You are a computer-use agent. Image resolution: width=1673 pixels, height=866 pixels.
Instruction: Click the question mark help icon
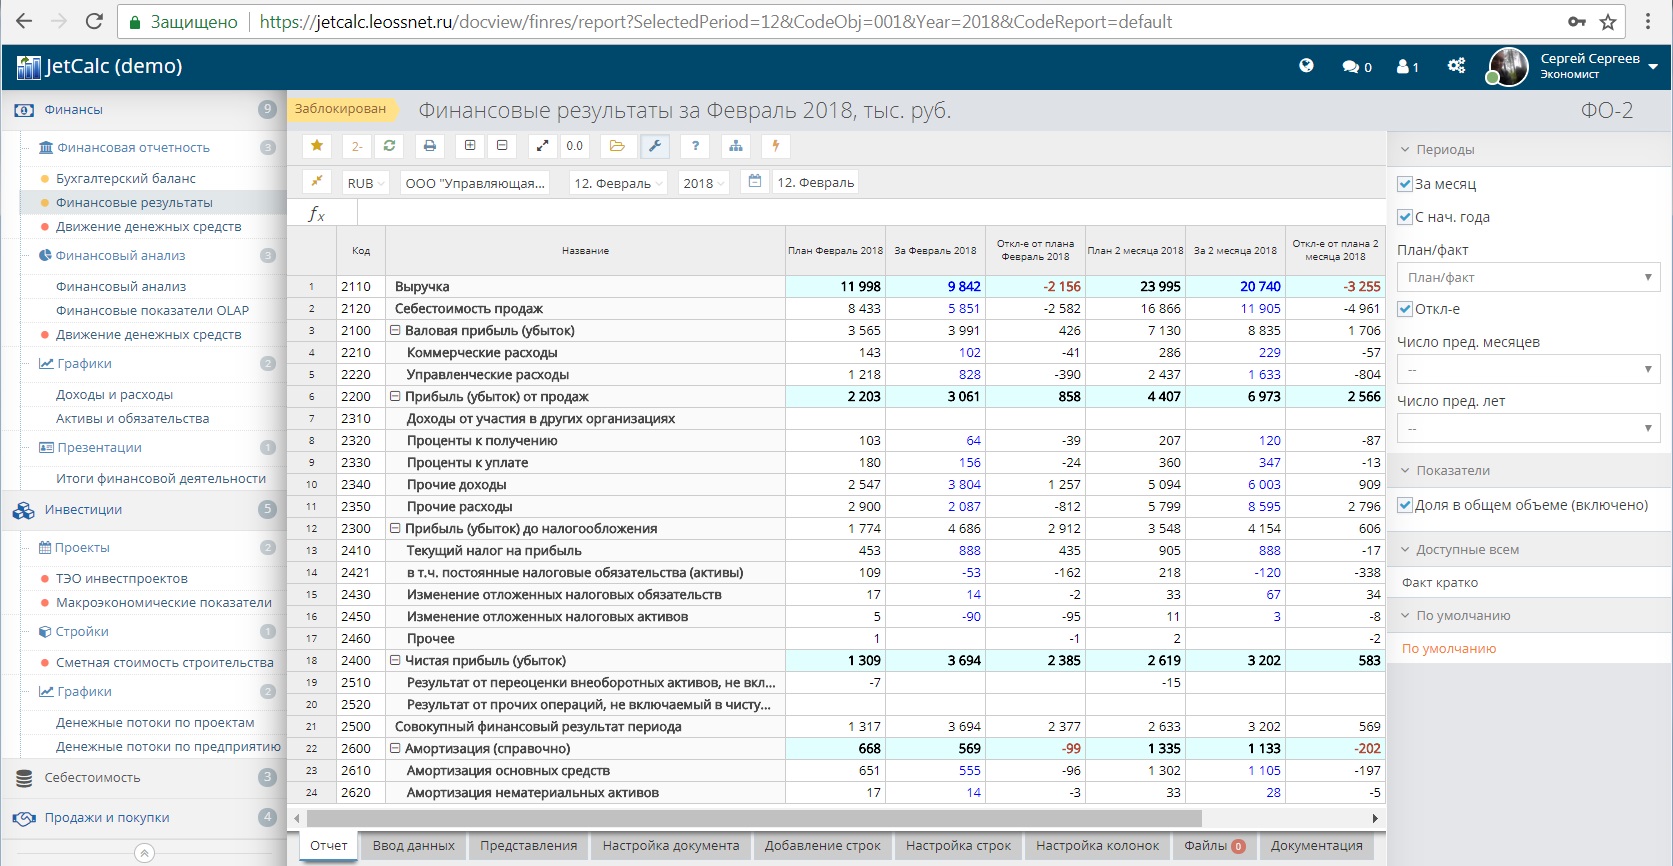click(x=695, y=146)
